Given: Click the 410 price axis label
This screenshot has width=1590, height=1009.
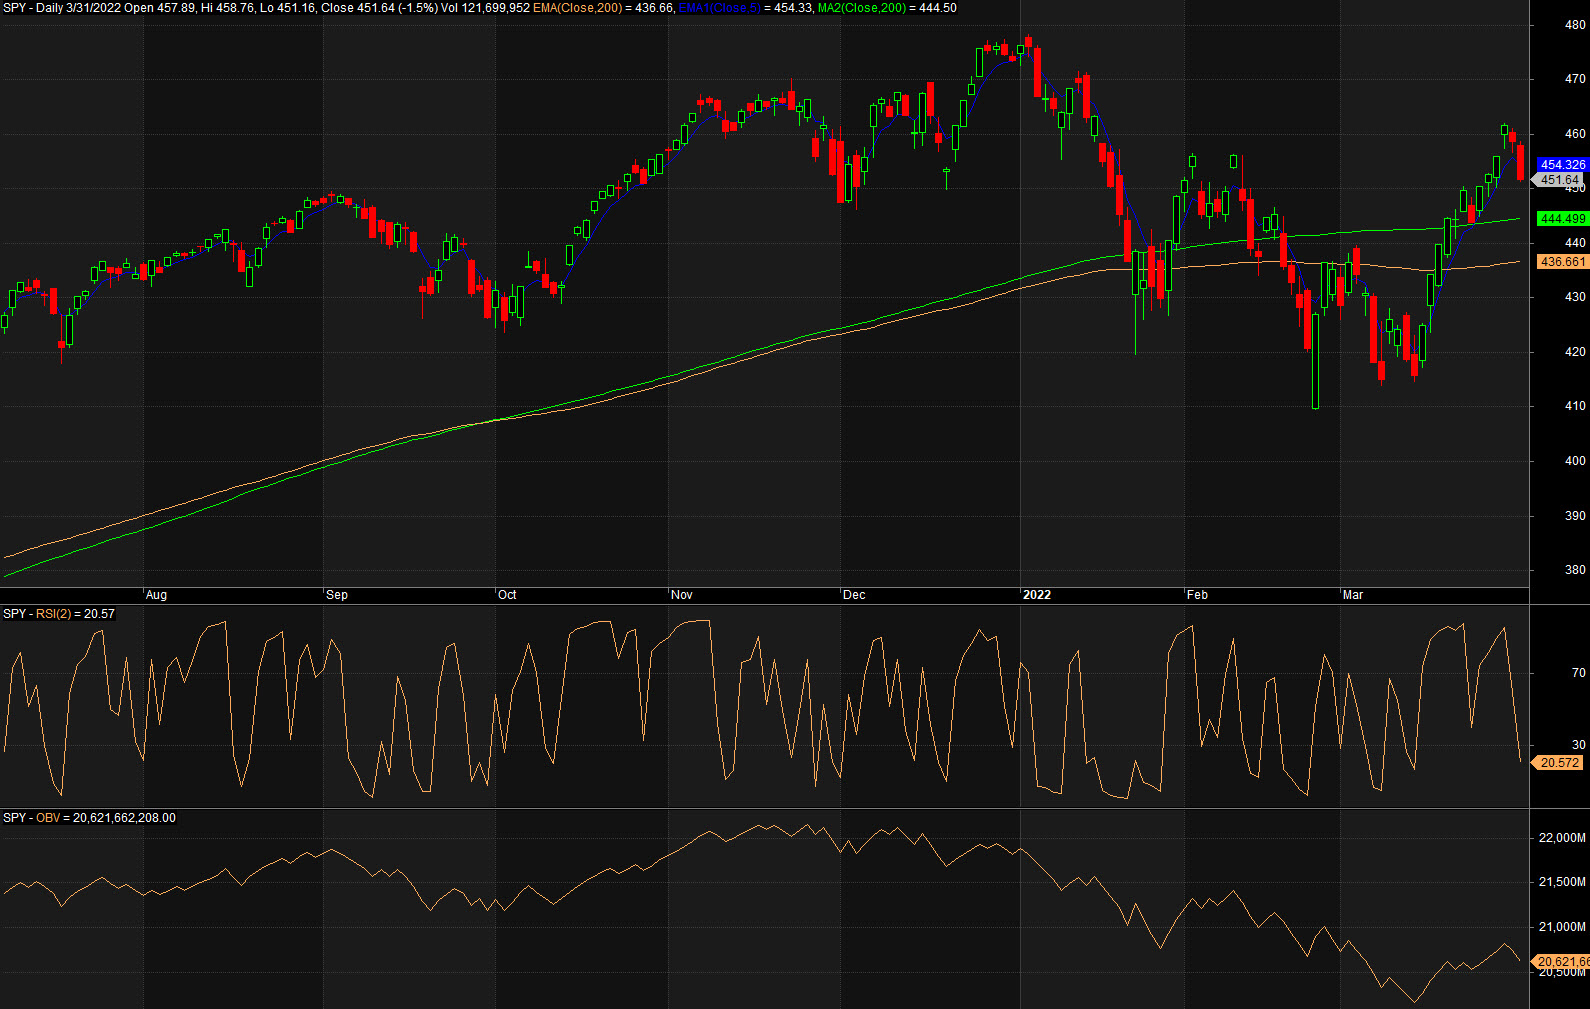Looking at the screenshot, I should pyautogui.click(x=1575, y=406).
